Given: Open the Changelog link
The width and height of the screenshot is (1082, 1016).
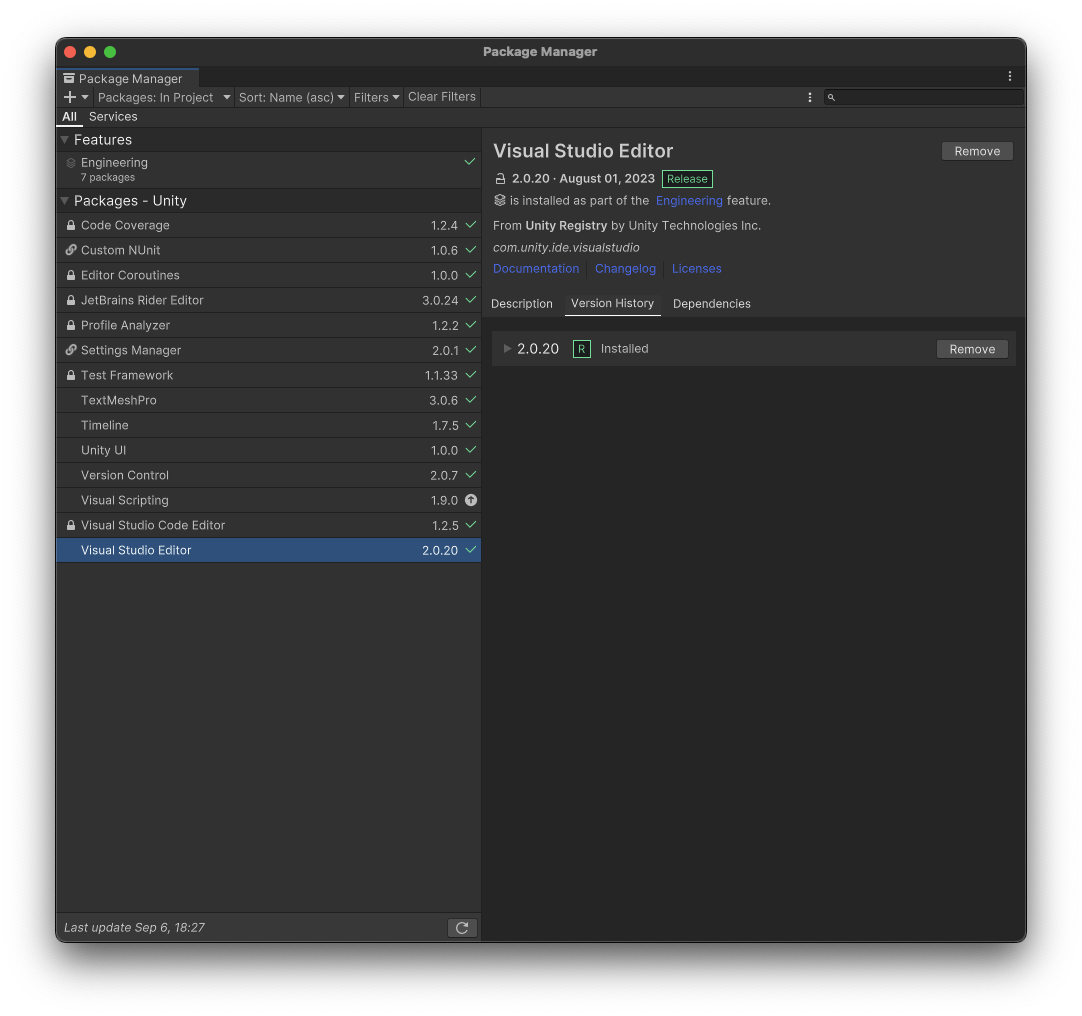Looking at the screenshot, I should 625,268.
